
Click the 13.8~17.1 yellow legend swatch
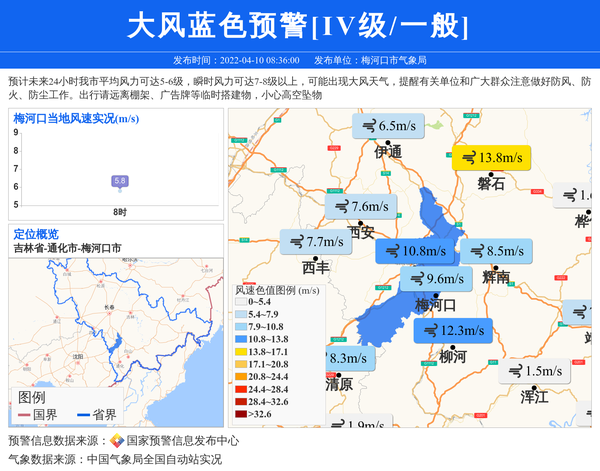pos(240,351)
